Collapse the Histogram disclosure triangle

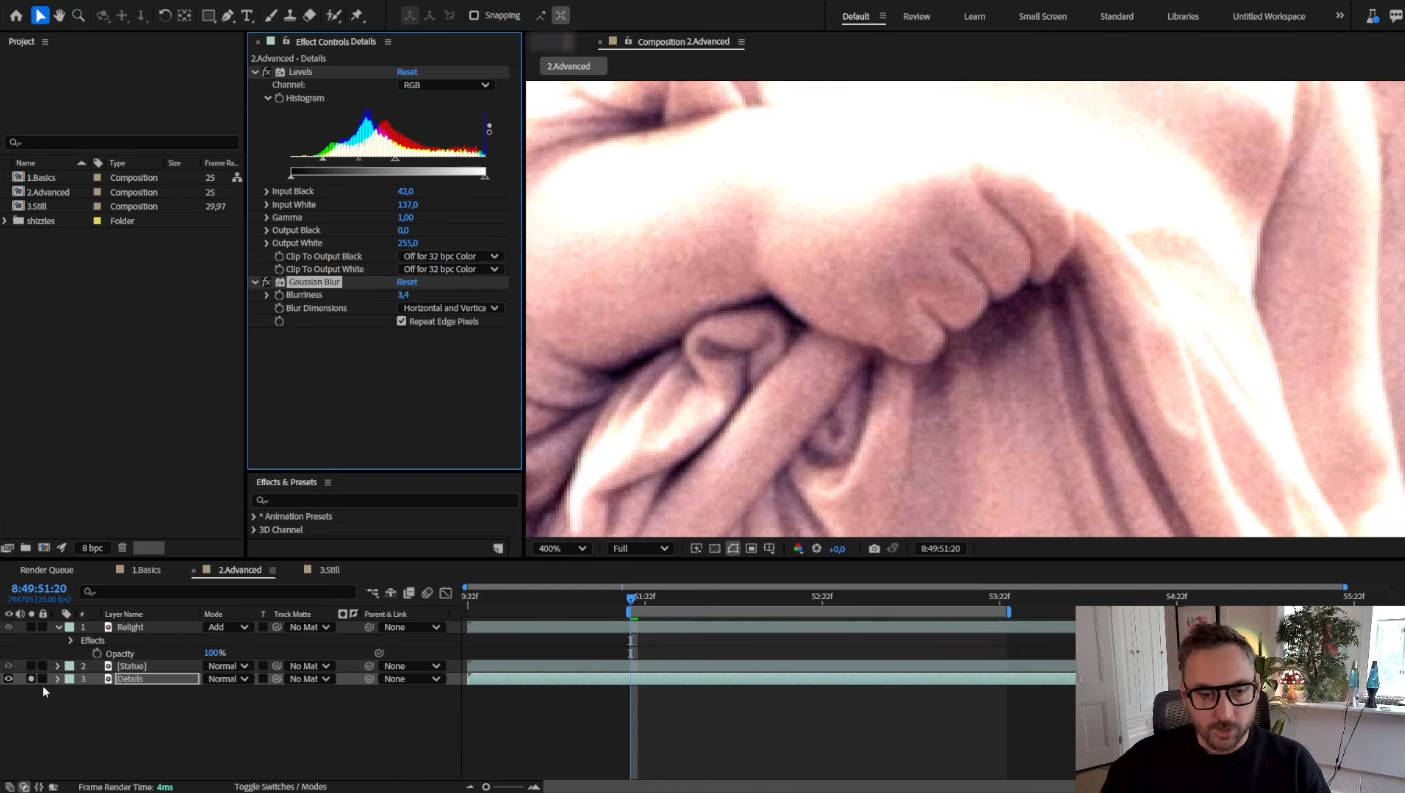click(269, 97)
